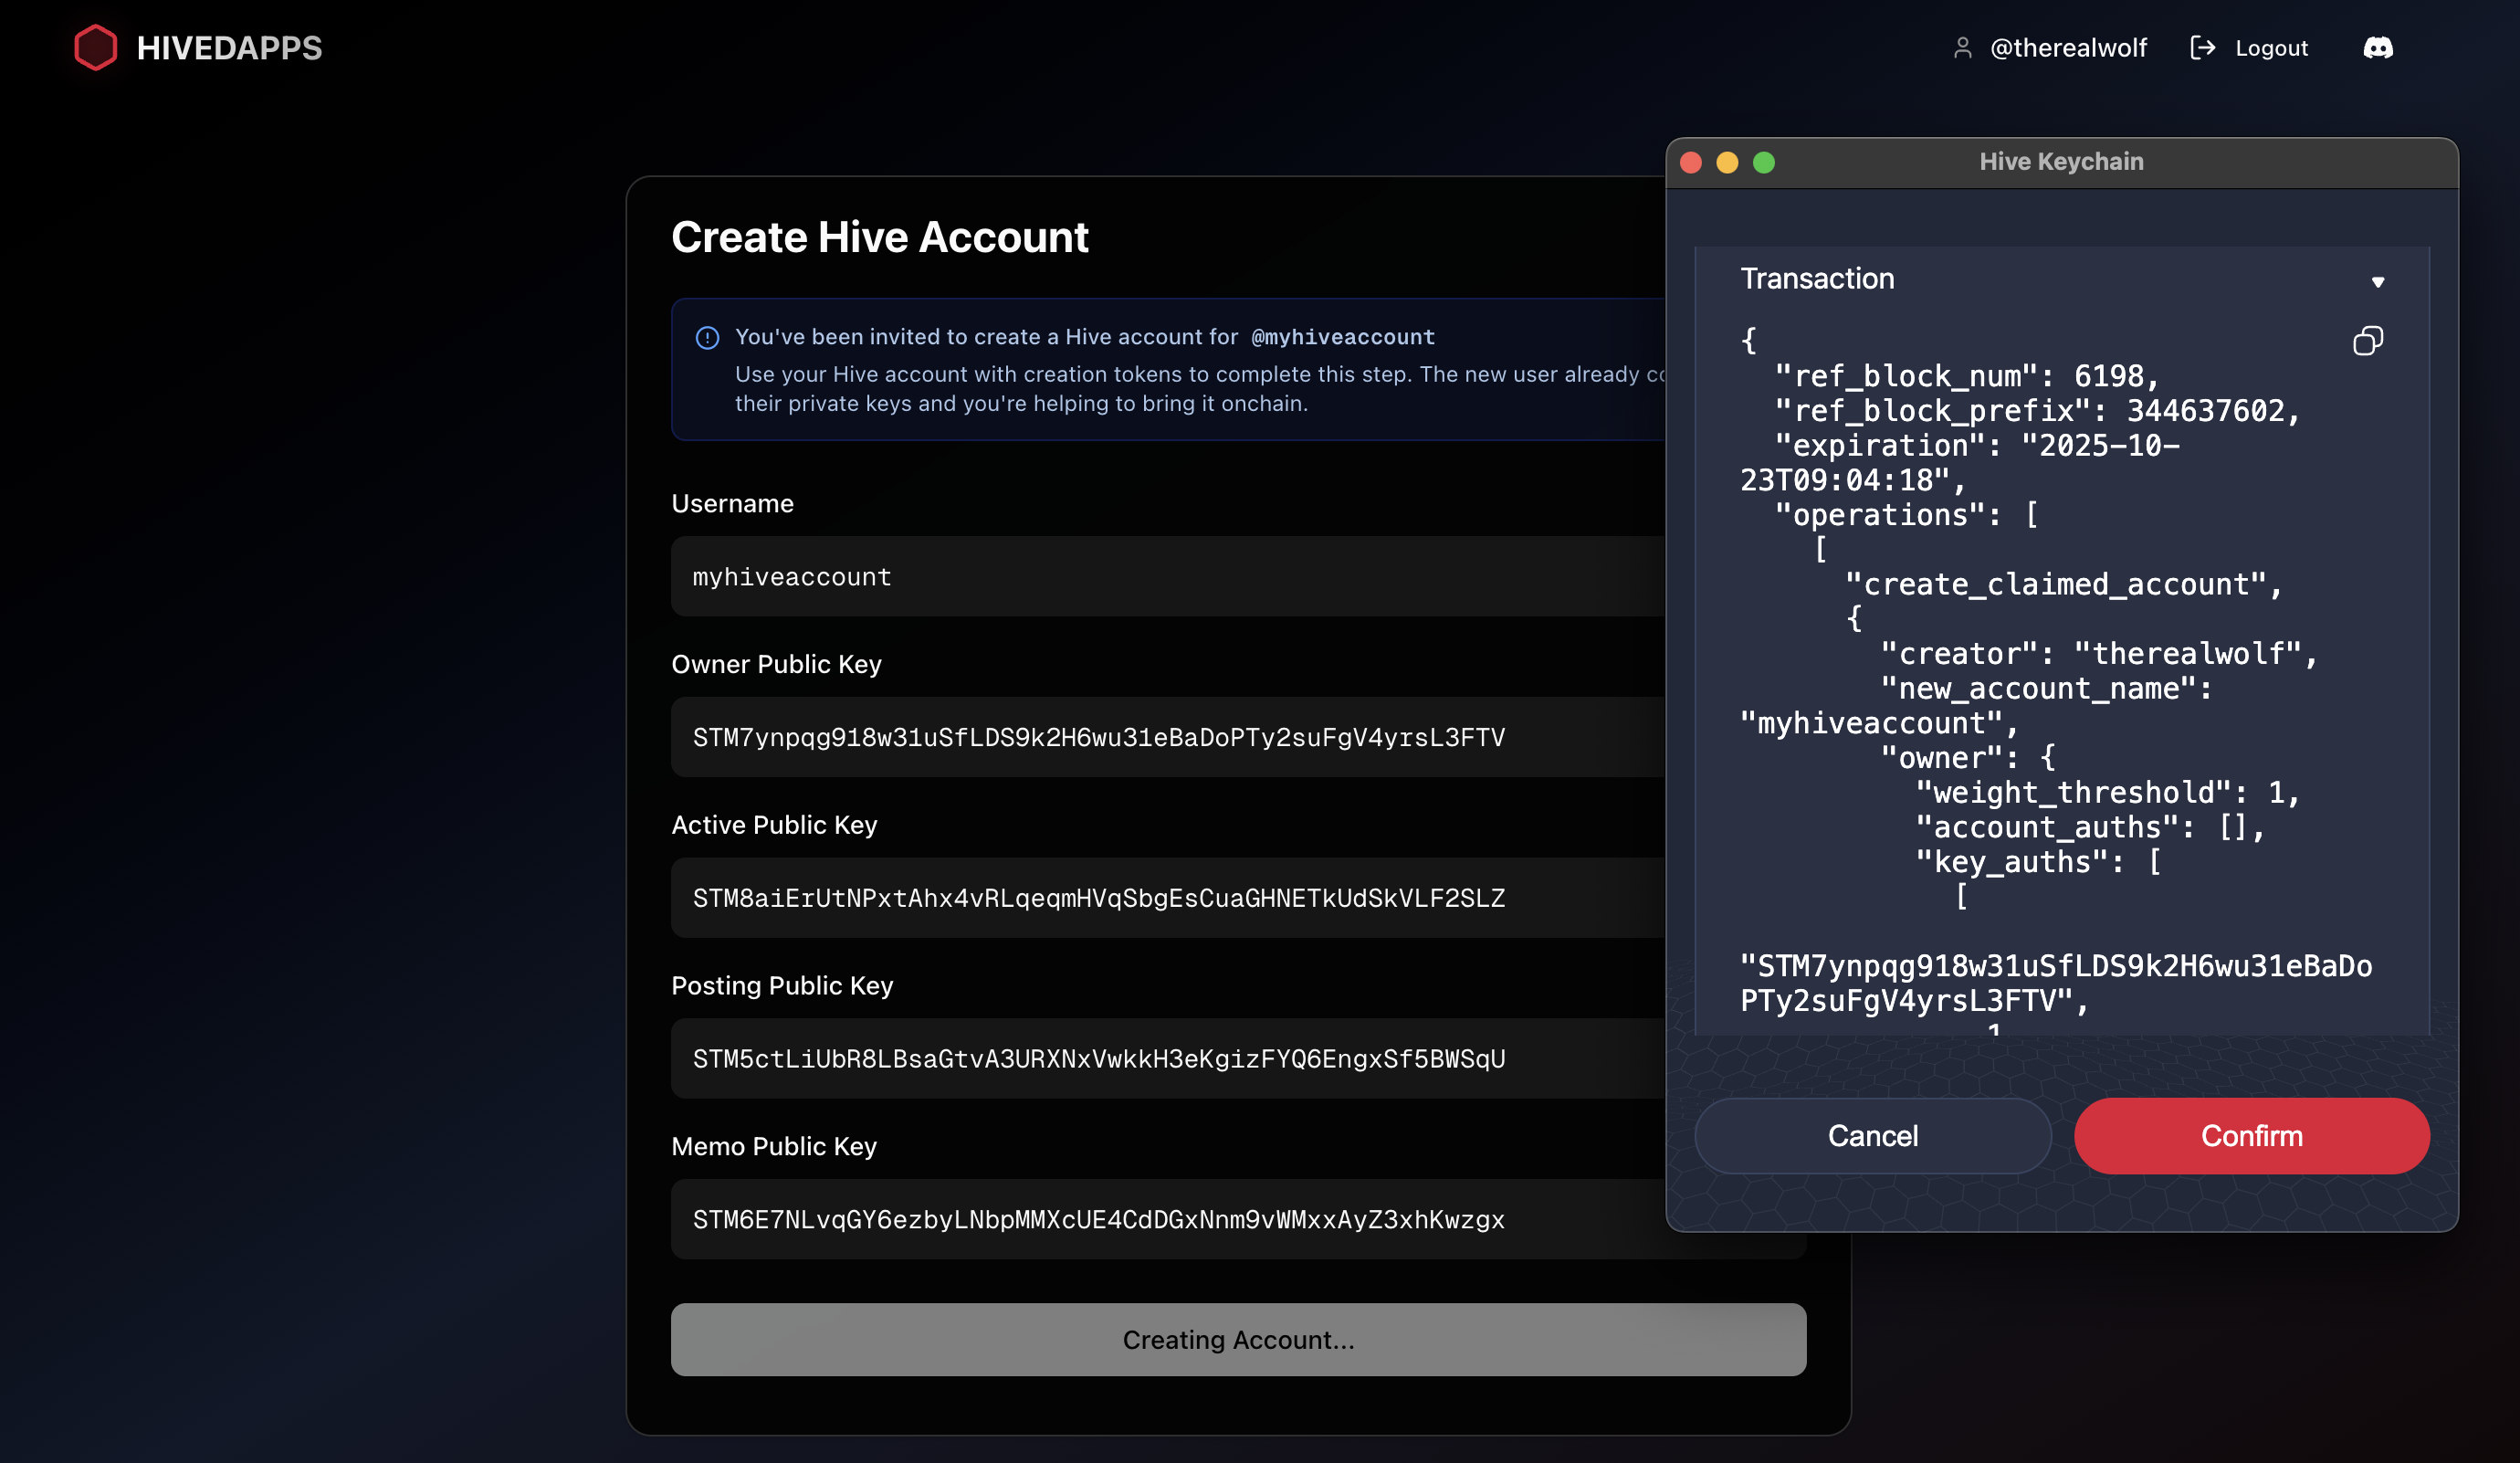The width and height of the screenshot is (2520, 1463).
Task: Click the Creating Account button
Action: 1238,1339
